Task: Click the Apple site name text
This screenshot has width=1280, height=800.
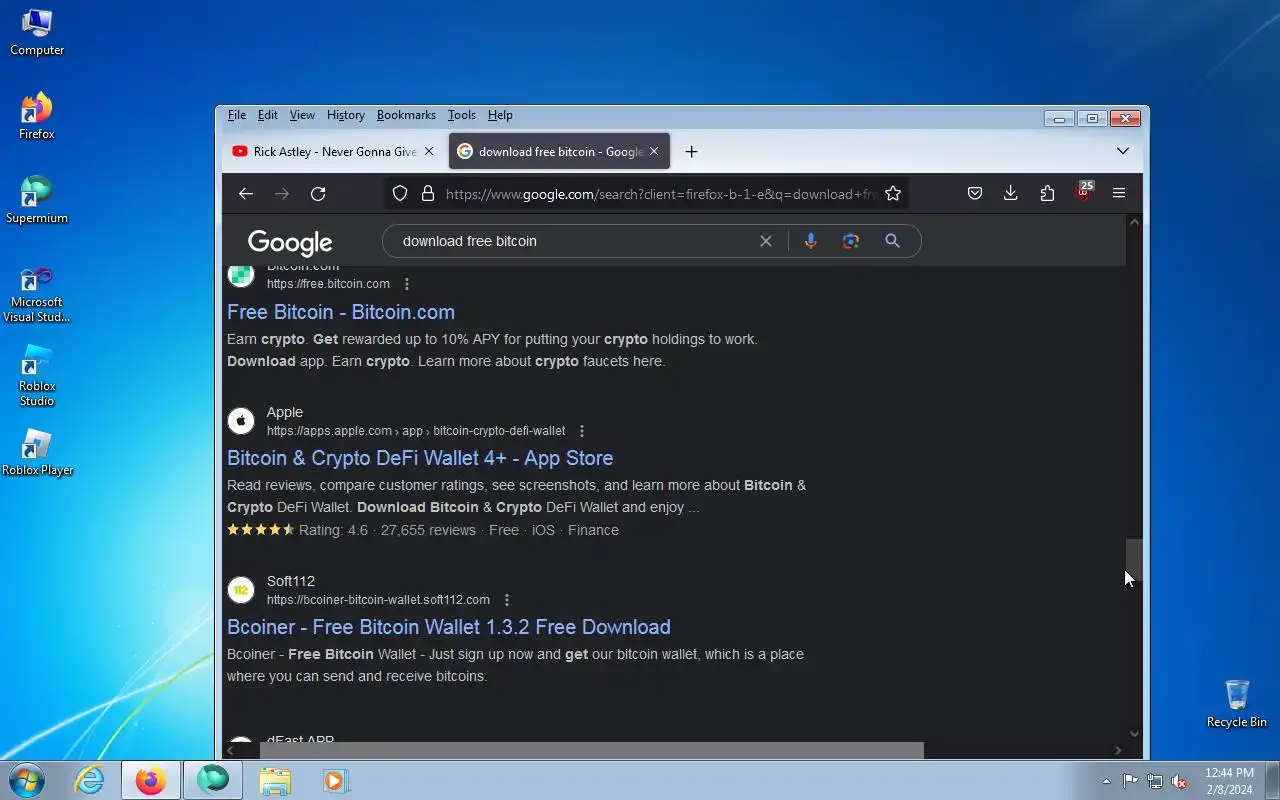Action: (285, 412)
